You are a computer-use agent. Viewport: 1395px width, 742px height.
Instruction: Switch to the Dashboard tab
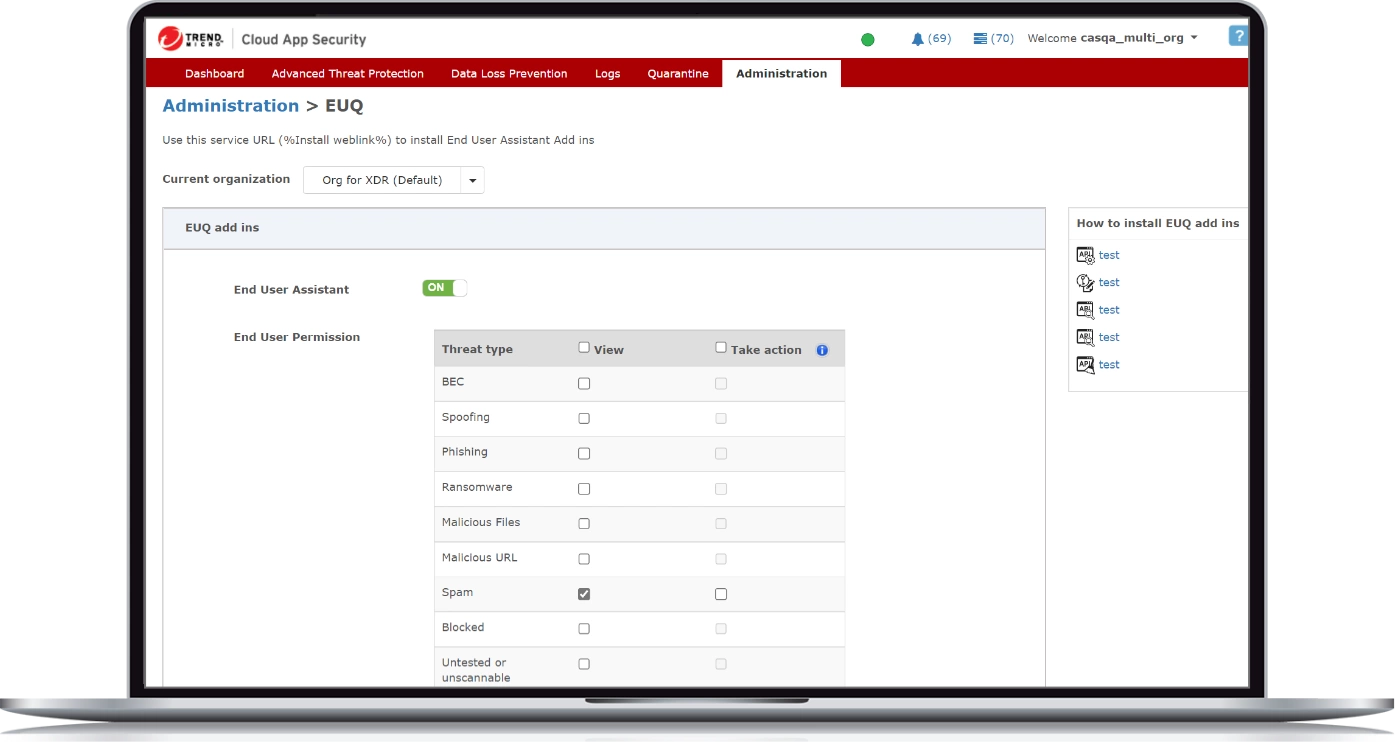[214, 74]
